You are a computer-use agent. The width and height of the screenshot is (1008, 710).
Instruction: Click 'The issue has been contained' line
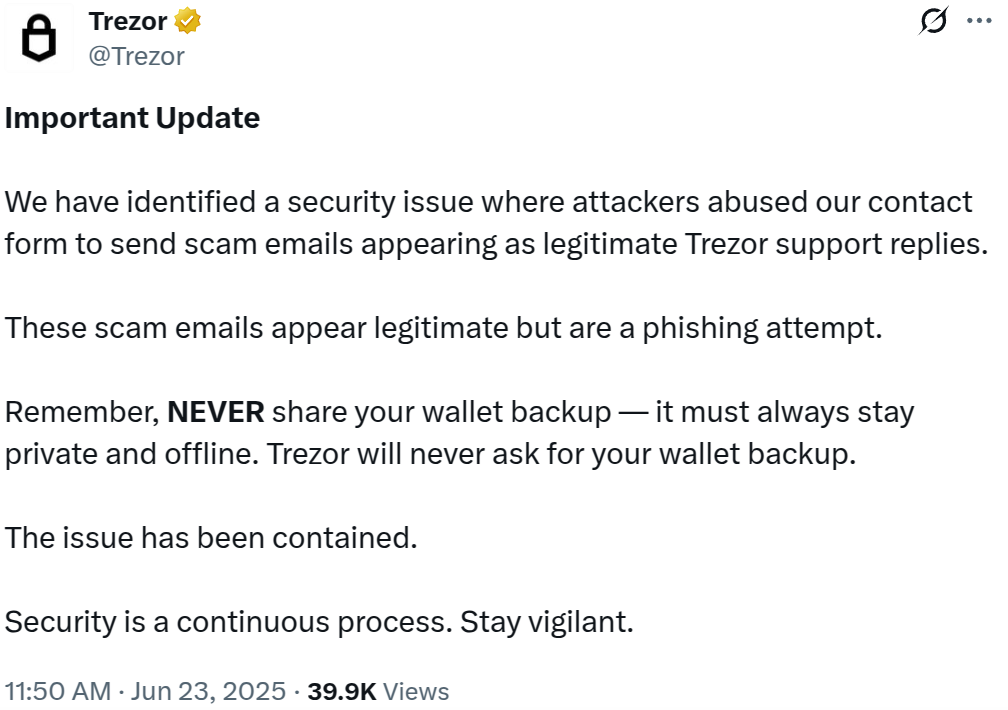tap(210, 538)
